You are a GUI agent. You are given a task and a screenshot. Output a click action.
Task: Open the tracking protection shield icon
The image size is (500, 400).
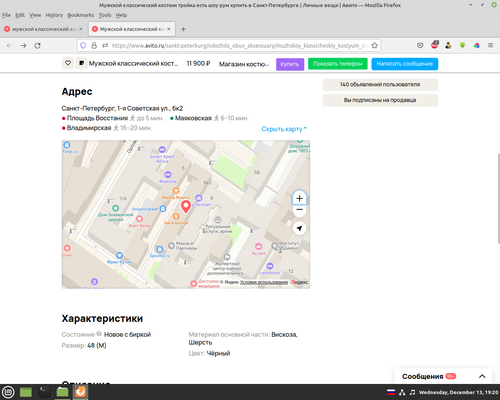[83, 45]
